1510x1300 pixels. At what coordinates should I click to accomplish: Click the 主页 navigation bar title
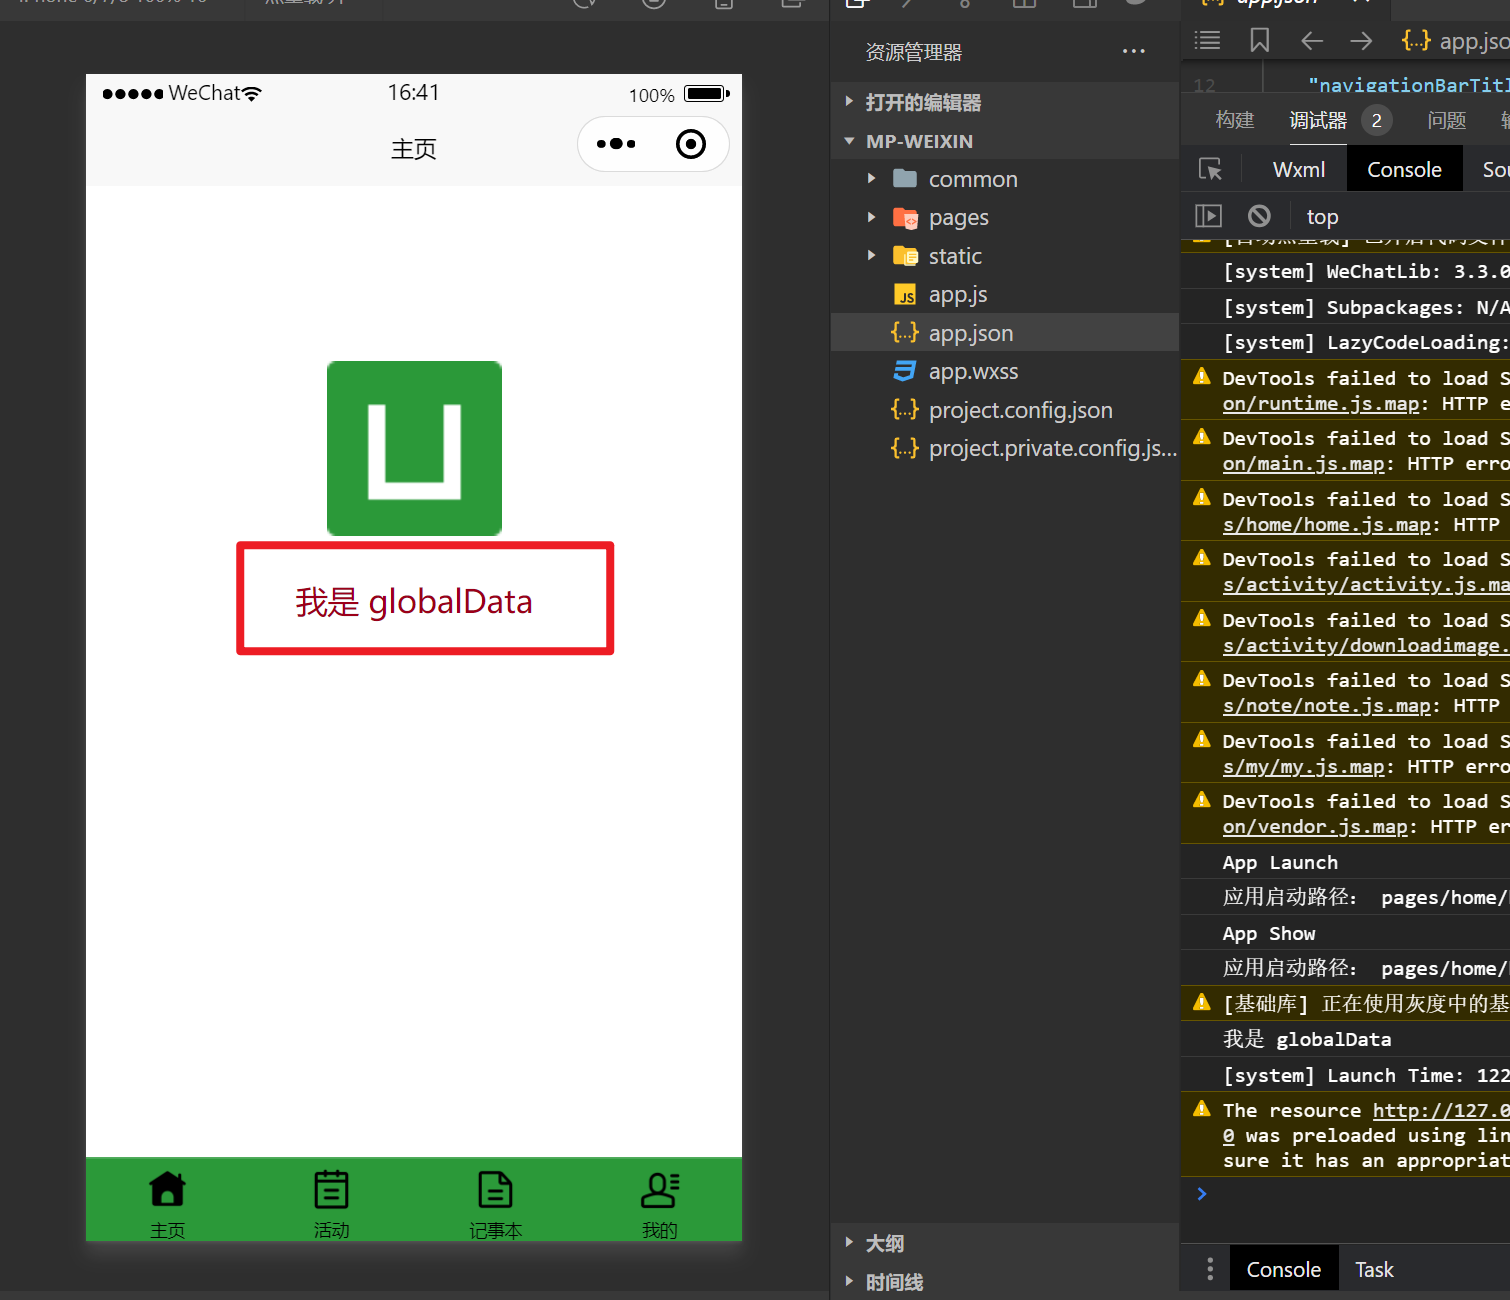(413, 149)
